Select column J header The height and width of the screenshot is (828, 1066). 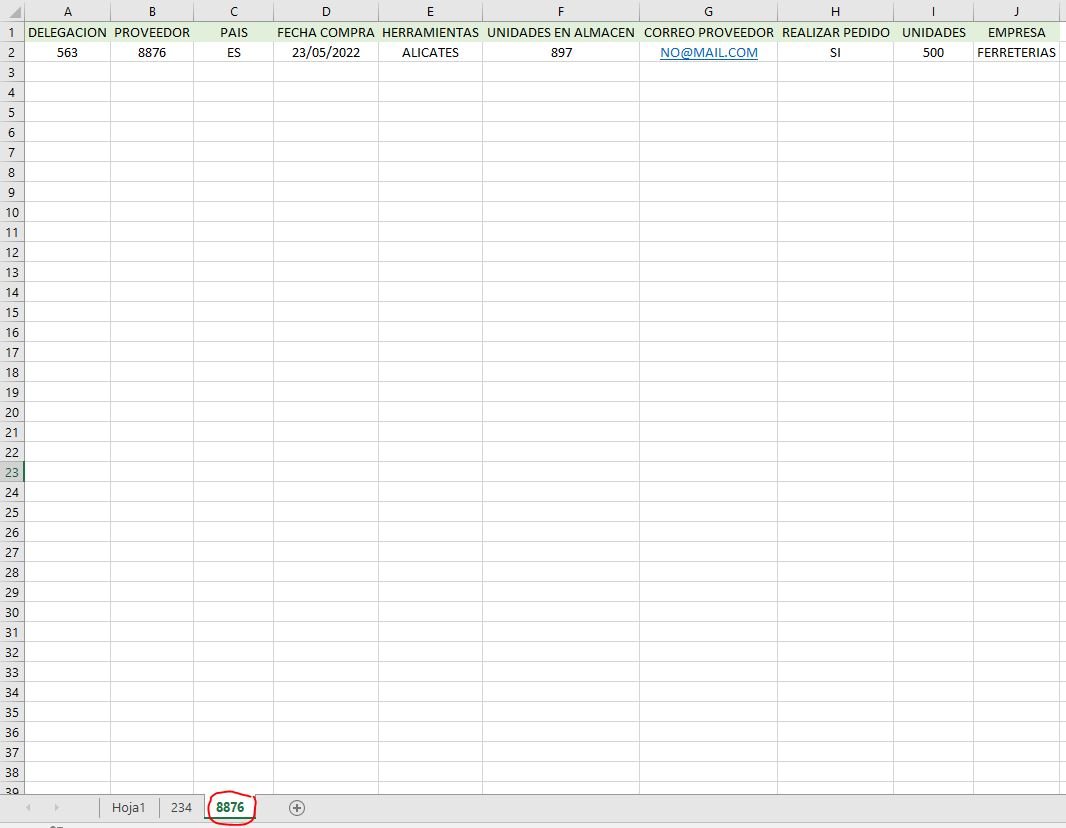[x=1016, y=12]
